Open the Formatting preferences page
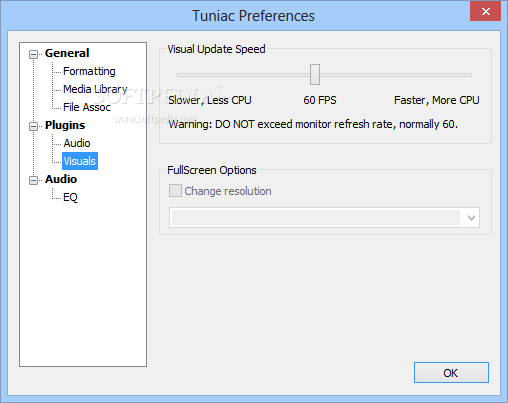This screenshot has height=403, width=508. point(89,71)
